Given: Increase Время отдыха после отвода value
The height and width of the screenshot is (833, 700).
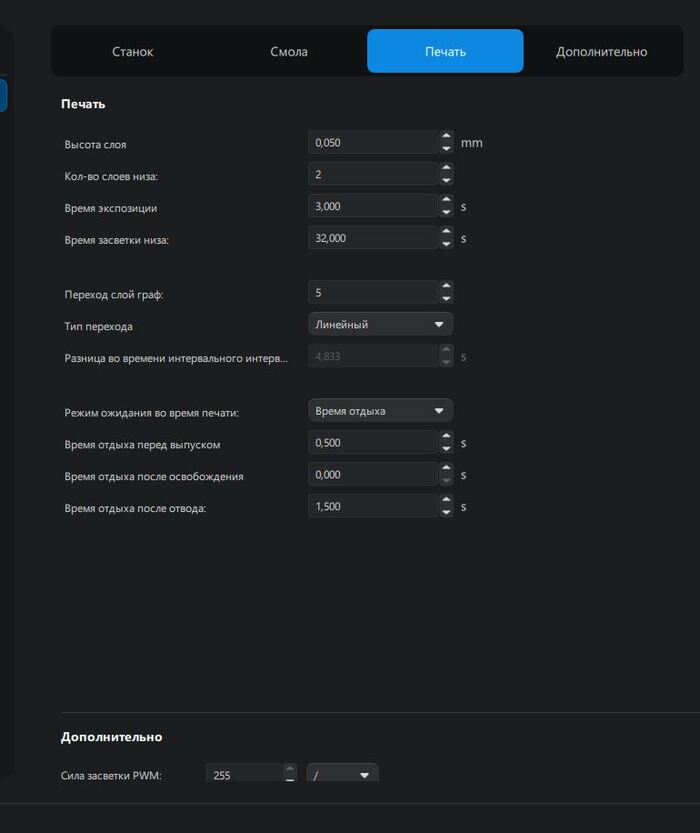Looking at the screenshot, I should pyautogui.click(x=446, y=501).
